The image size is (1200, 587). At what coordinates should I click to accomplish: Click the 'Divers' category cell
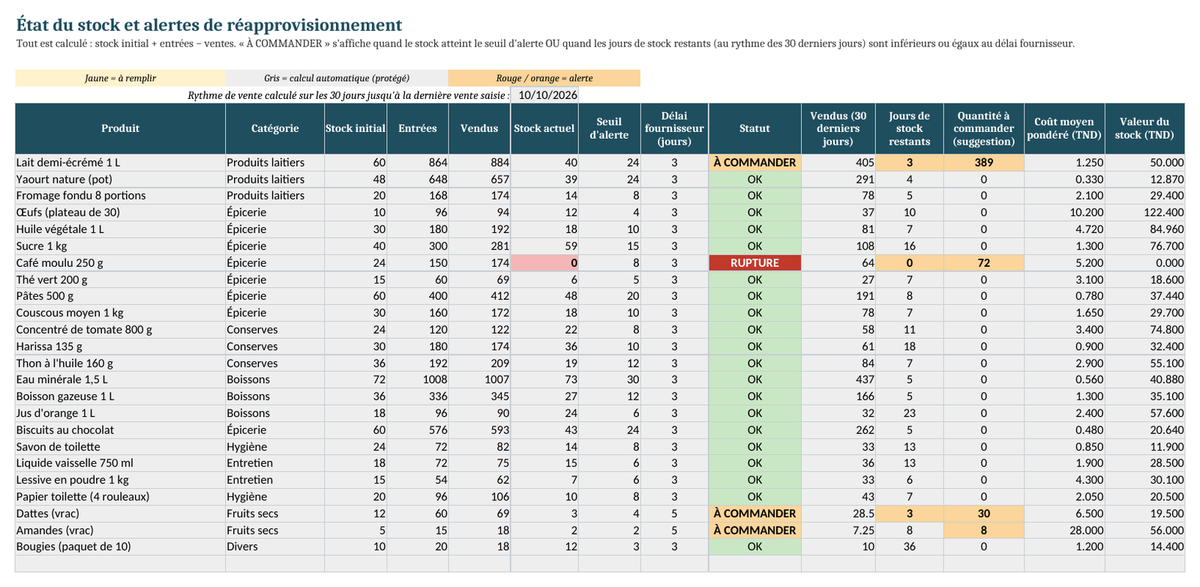tap(275, 547)
